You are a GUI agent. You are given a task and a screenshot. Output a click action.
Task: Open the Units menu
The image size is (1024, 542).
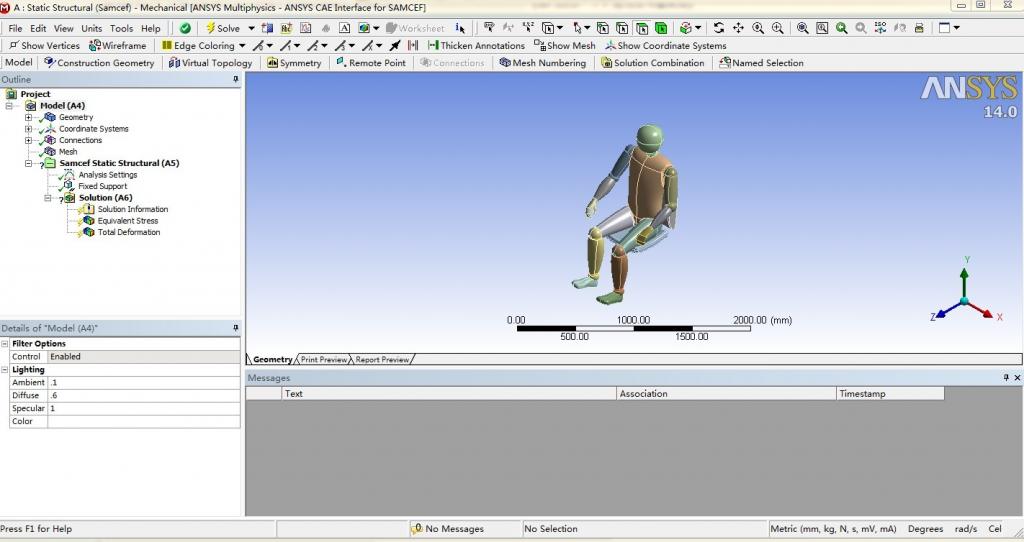coord(91,29)
